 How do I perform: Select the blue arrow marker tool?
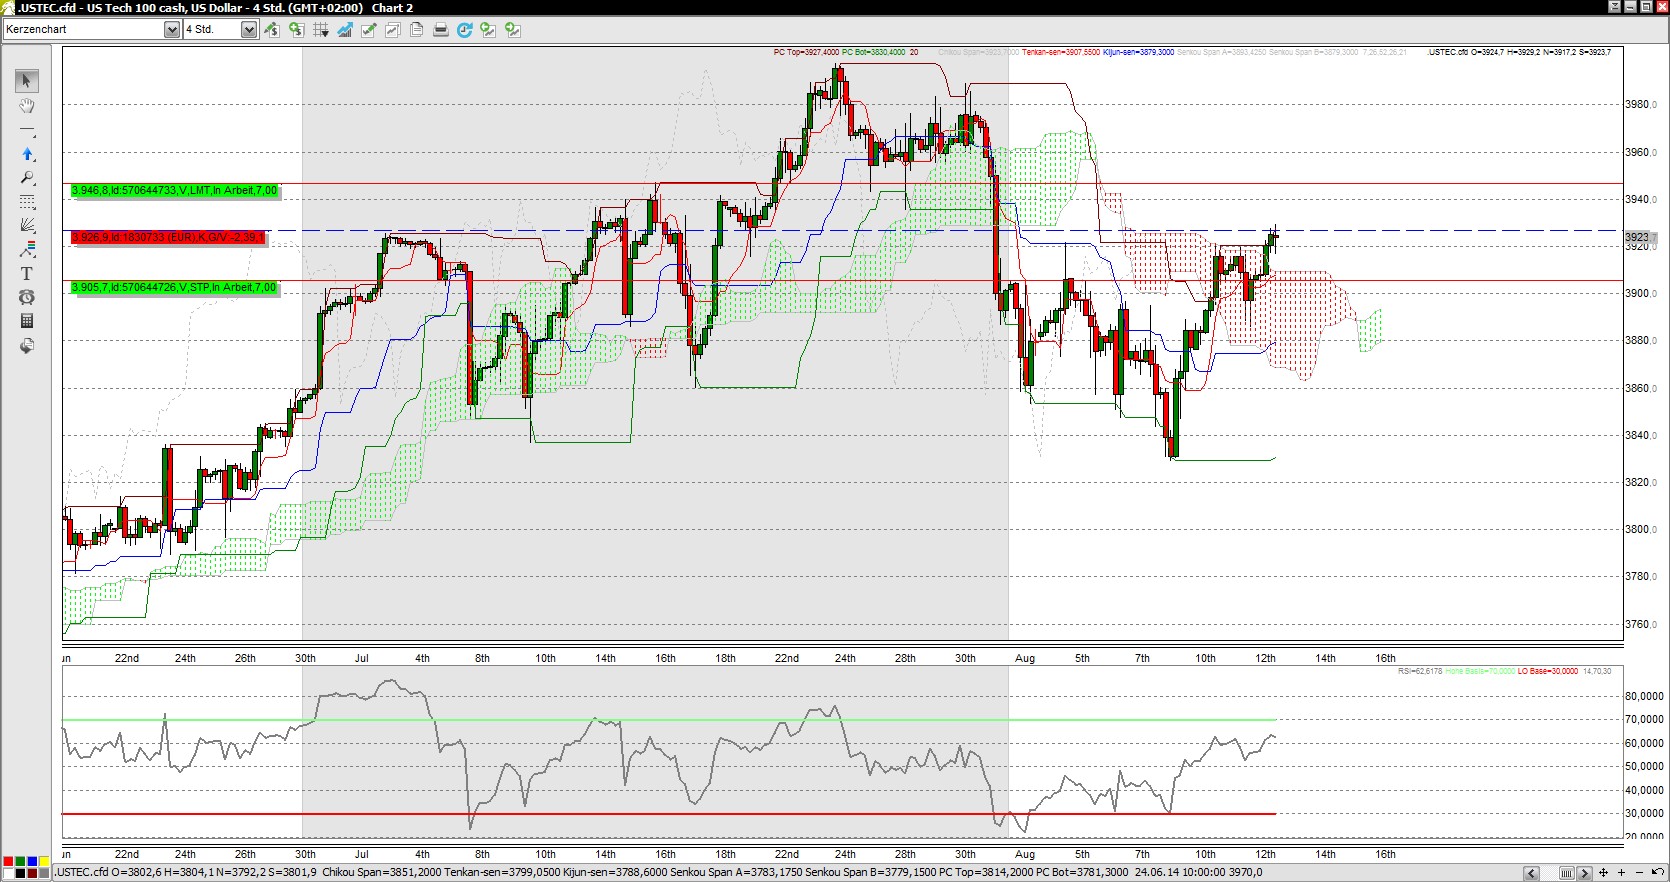[27, 154]
